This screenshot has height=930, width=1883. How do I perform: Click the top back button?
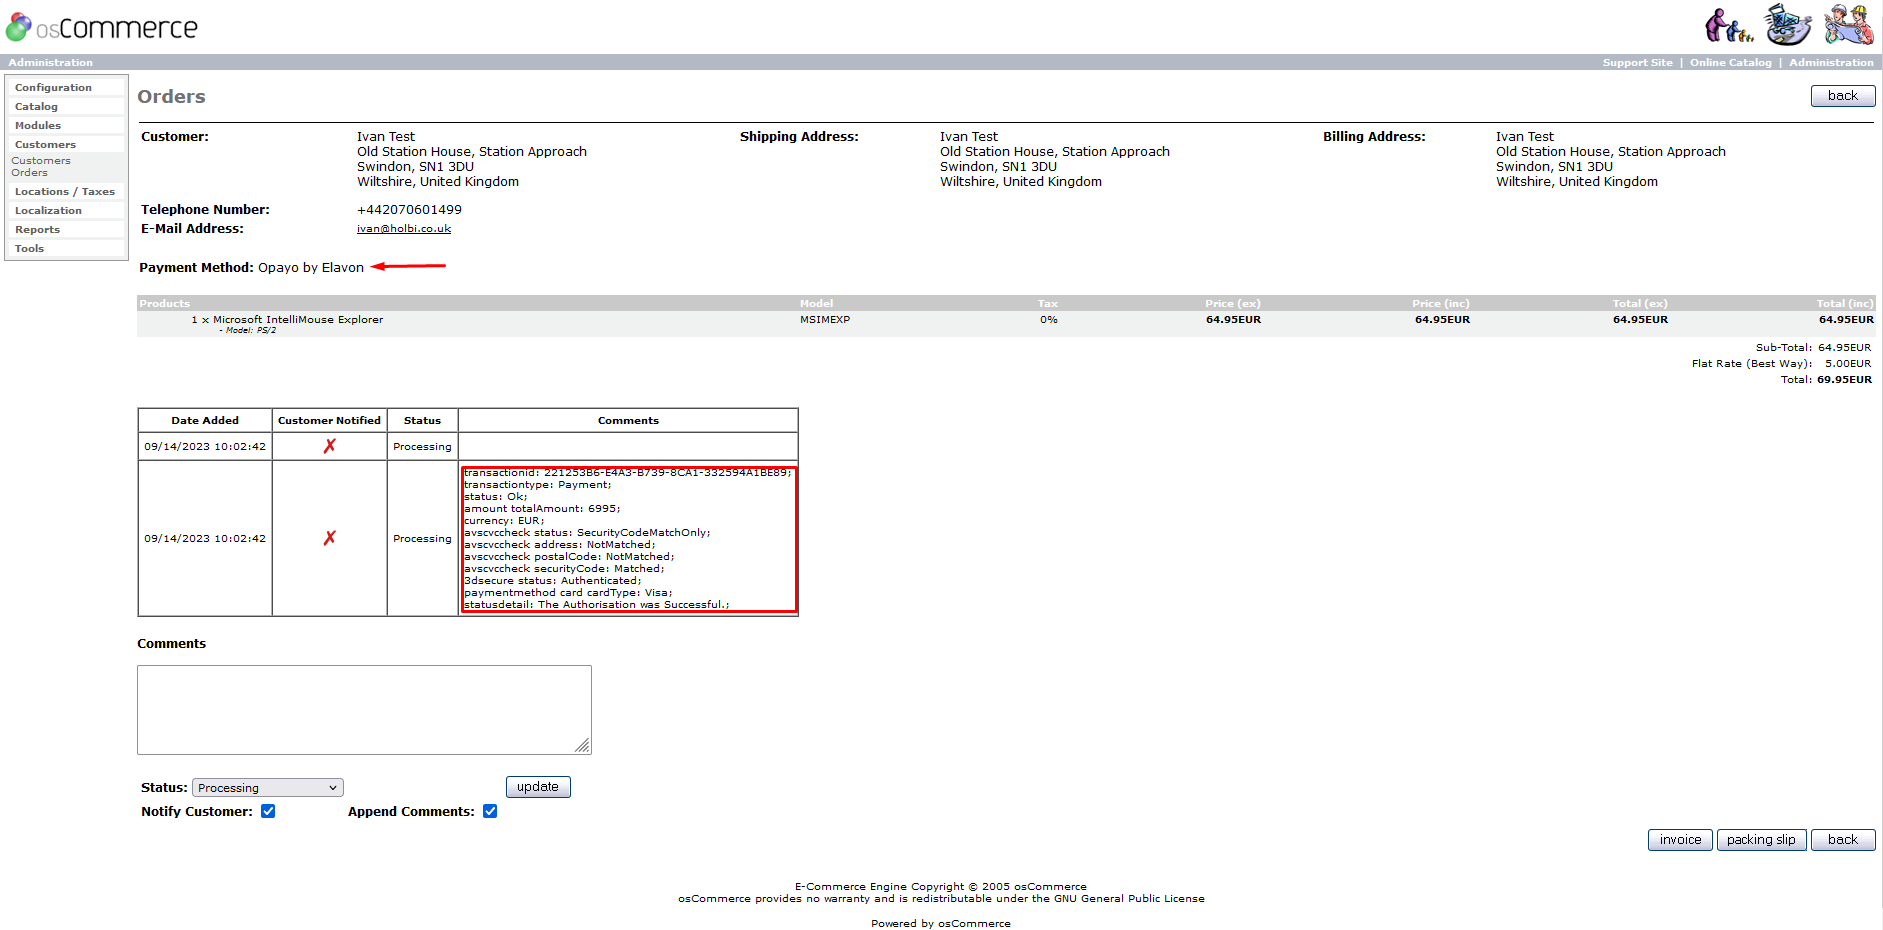click(x=1842, y=96)
